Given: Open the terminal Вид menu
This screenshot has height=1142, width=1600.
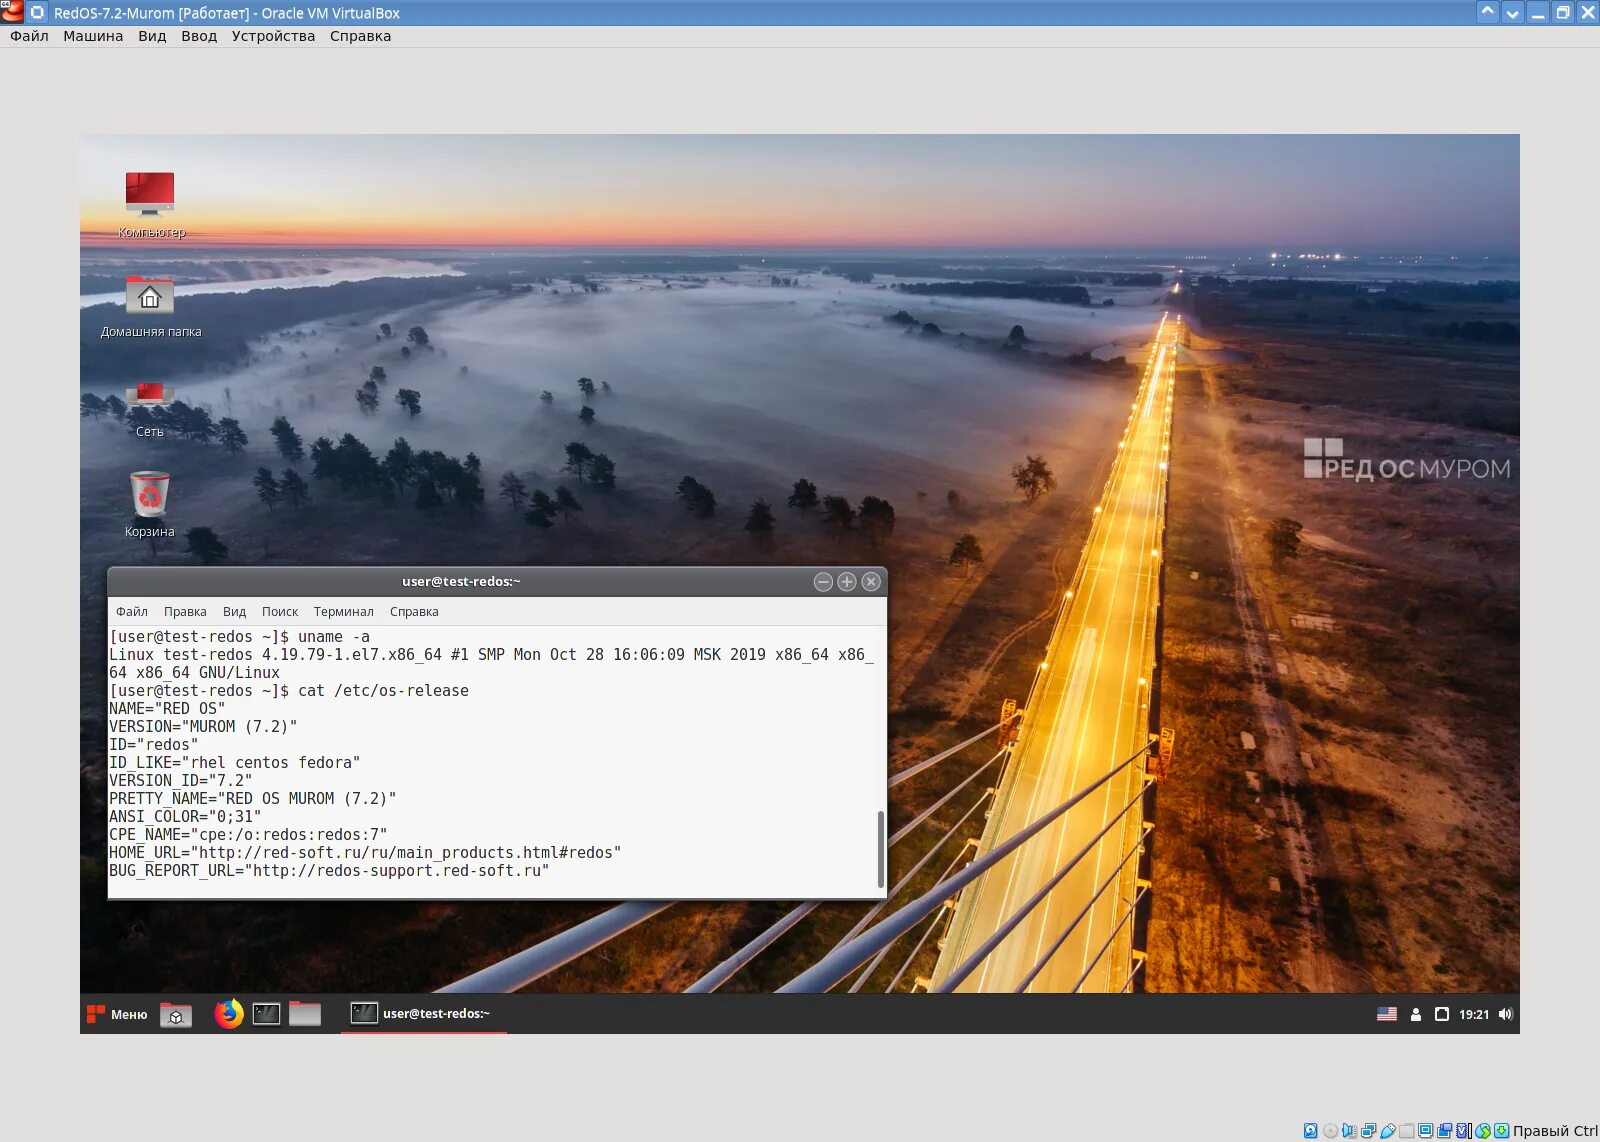Looking at the screenshot, I should point(235,612).
